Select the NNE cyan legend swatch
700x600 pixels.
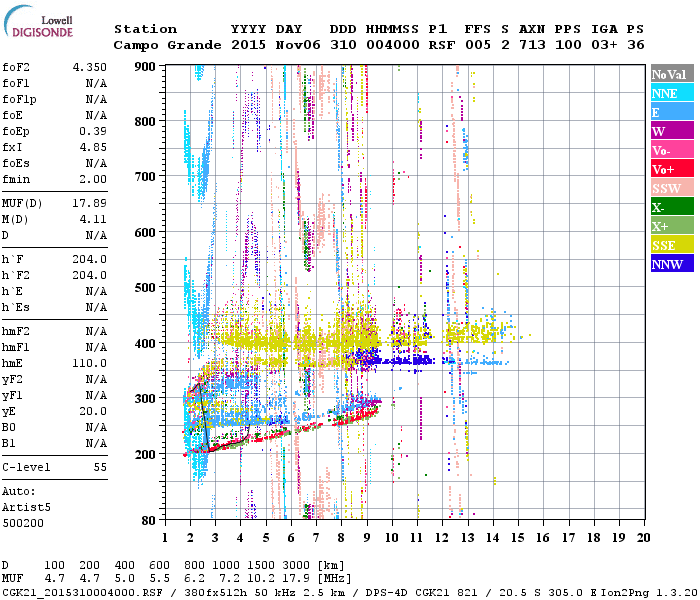click(672, 93)
